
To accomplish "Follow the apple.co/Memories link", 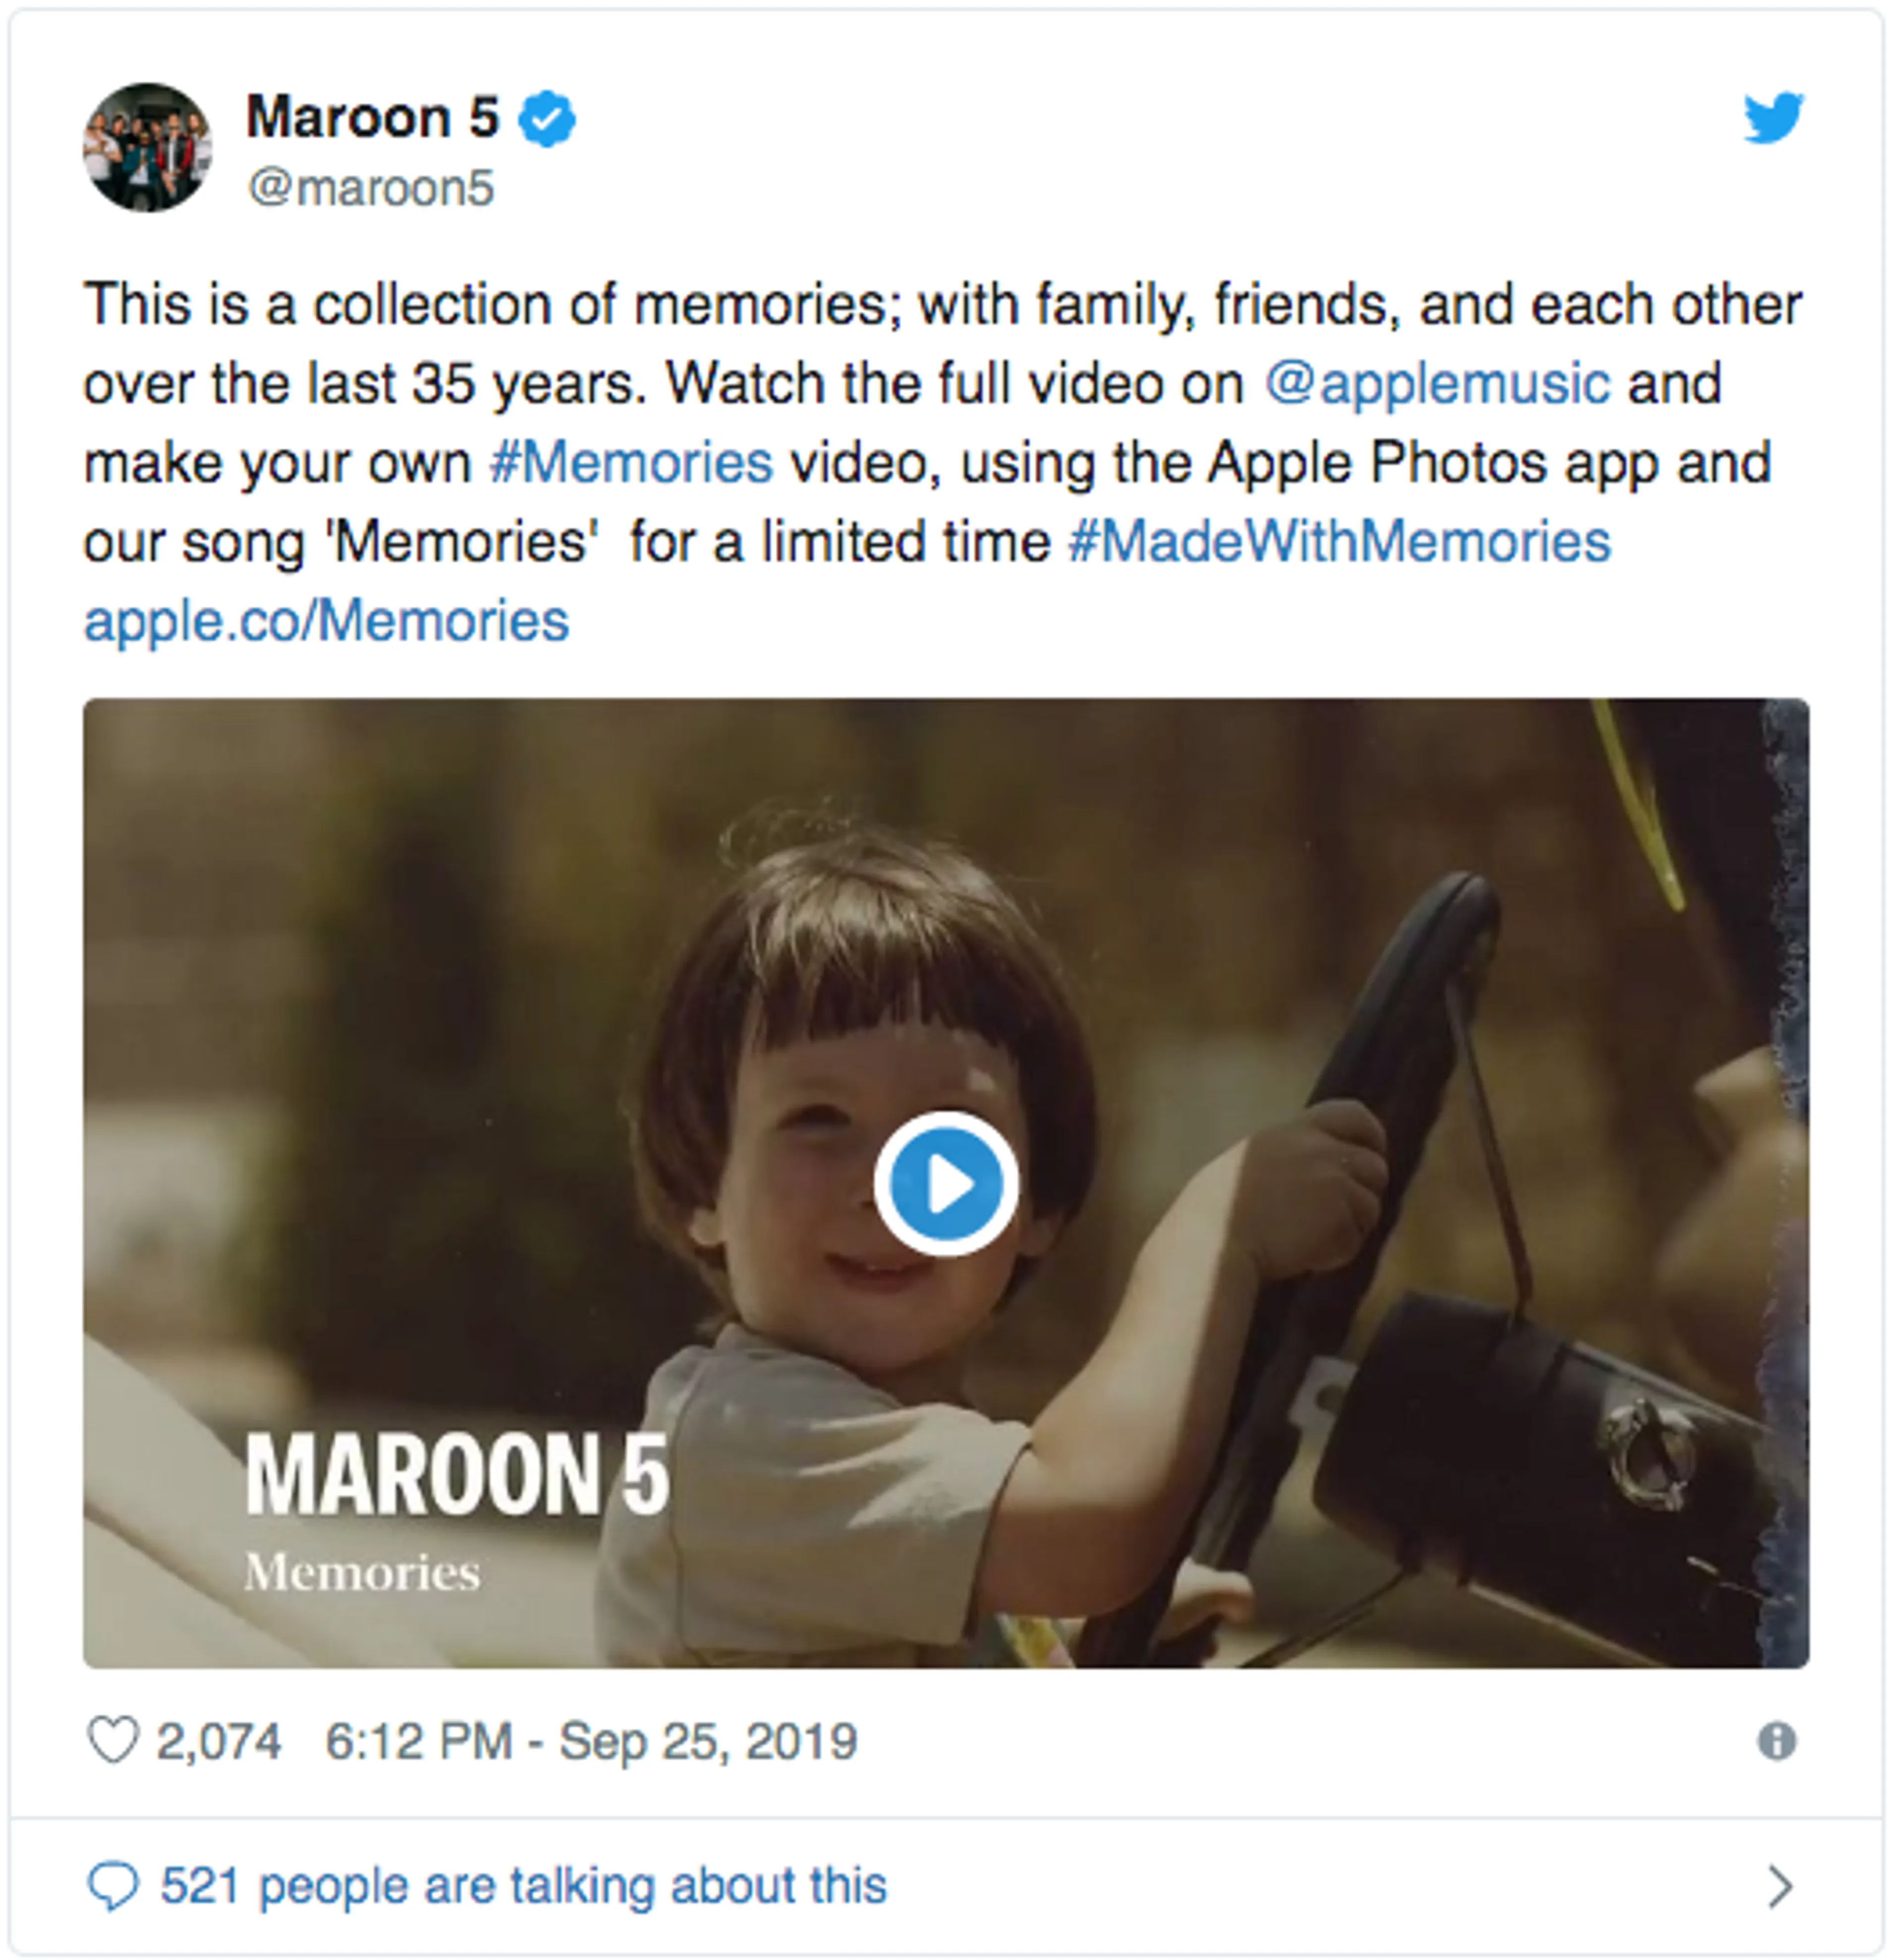I will 326,621.
